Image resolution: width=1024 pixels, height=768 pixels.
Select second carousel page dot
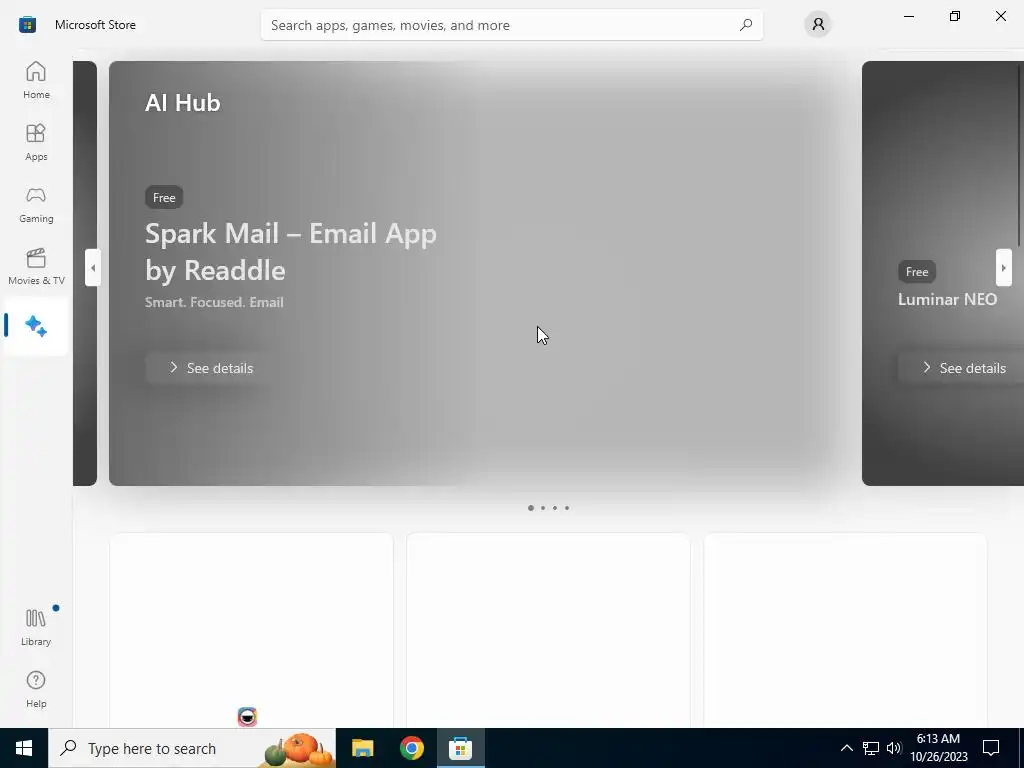(543, 508)
